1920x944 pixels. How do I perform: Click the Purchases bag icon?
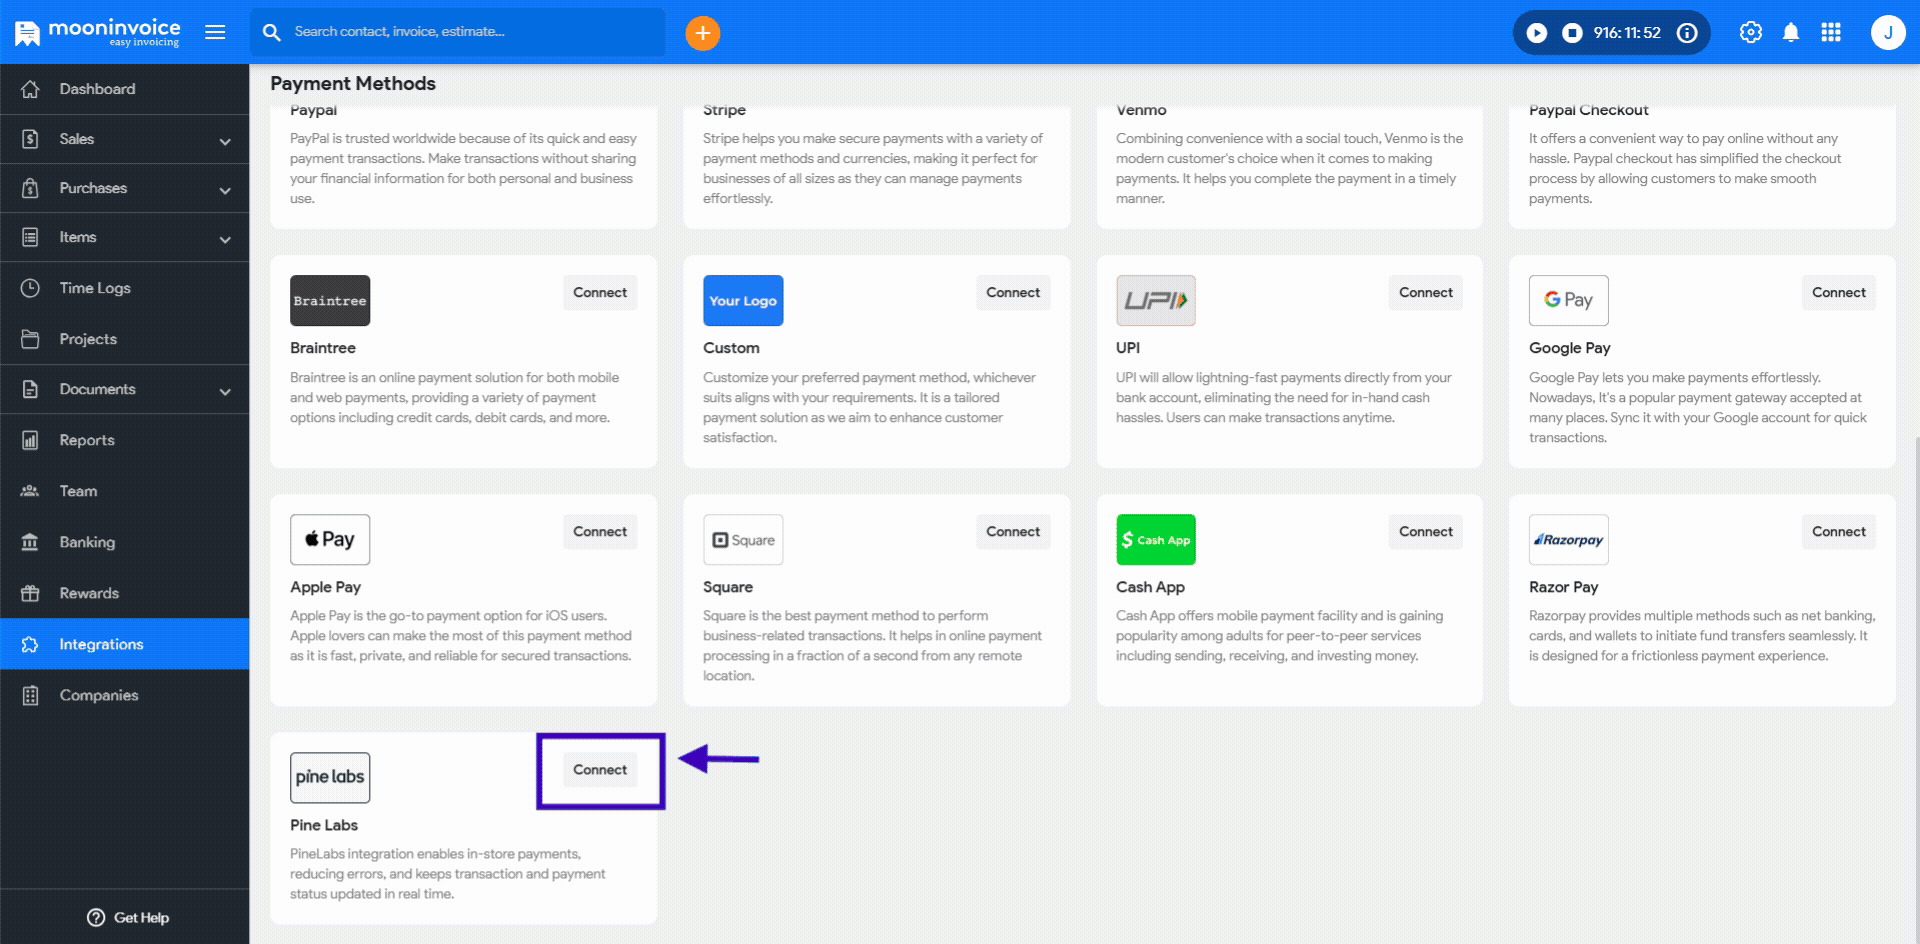pos(30,188)
